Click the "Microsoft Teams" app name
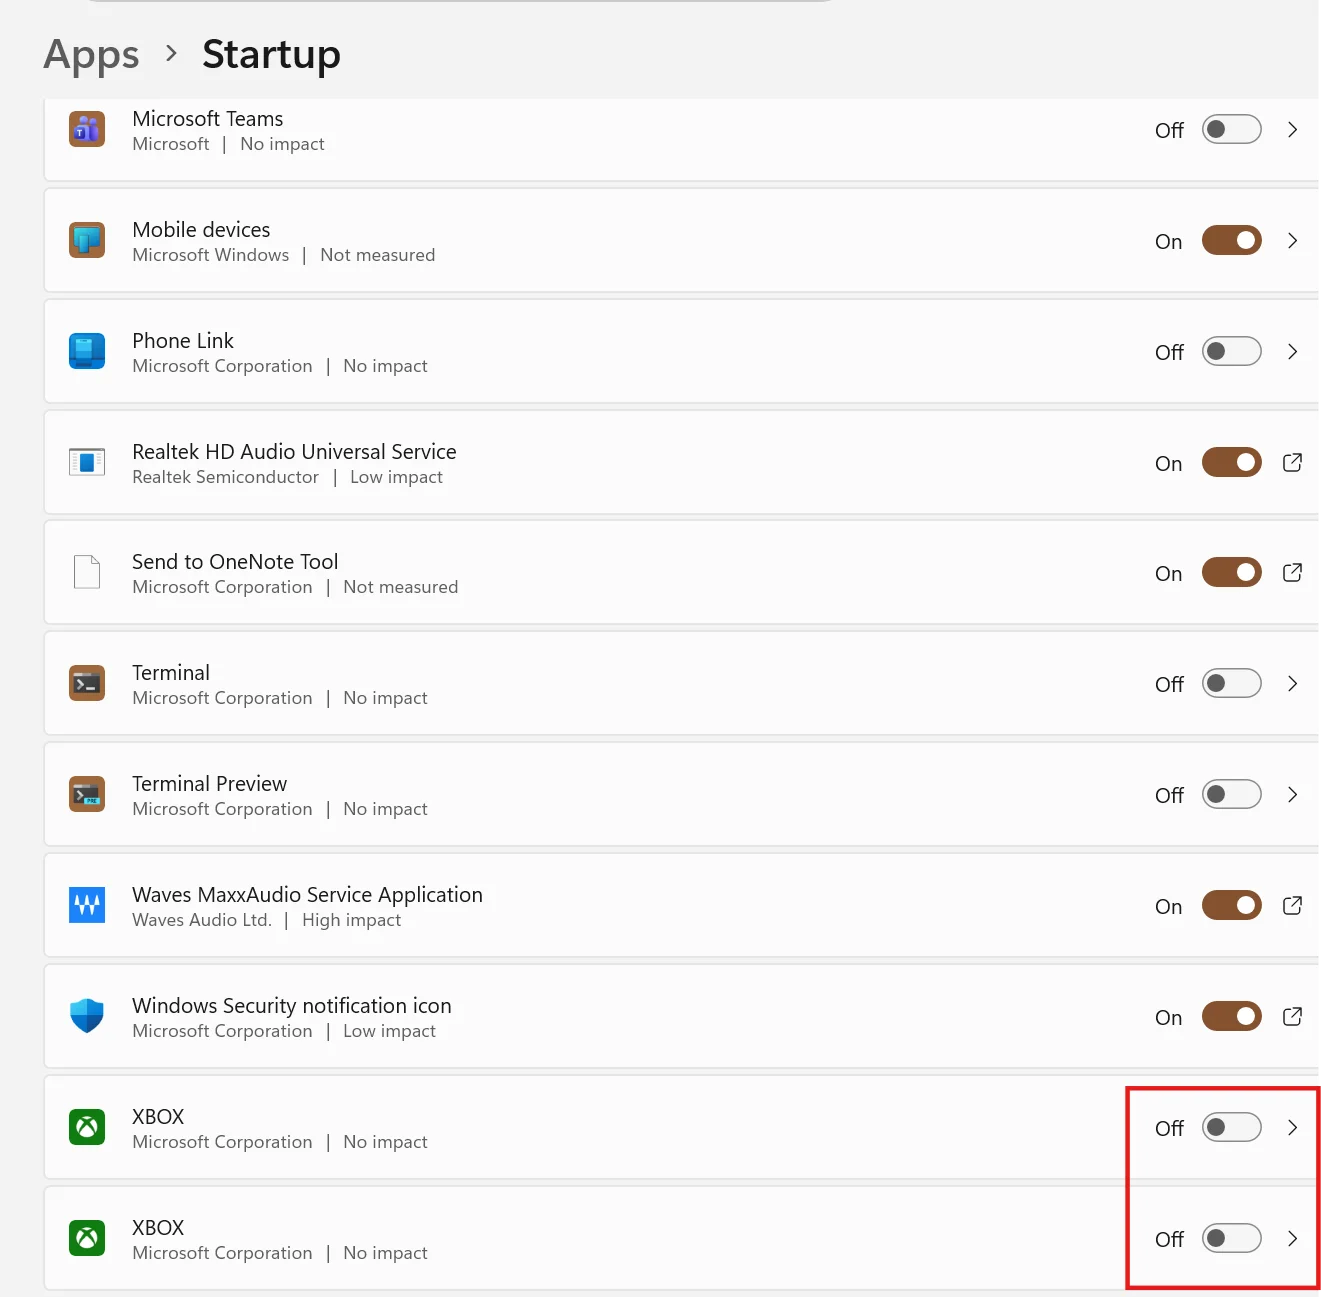Image resolution: width=1321 pixels, height=1297 pixels. (x=208, y=119)
